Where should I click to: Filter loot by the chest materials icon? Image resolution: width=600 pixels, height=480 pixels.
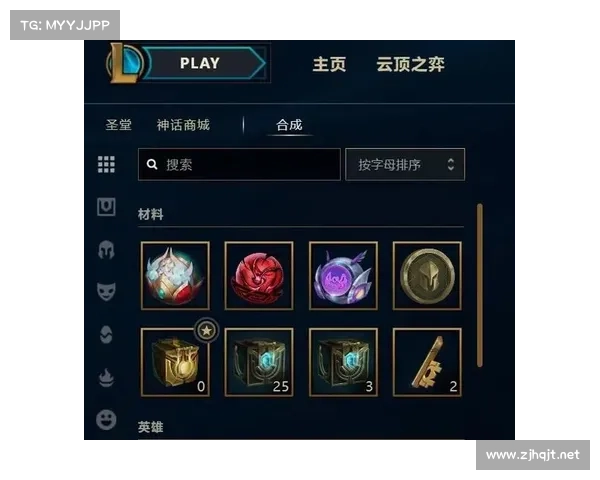point(106,207)
